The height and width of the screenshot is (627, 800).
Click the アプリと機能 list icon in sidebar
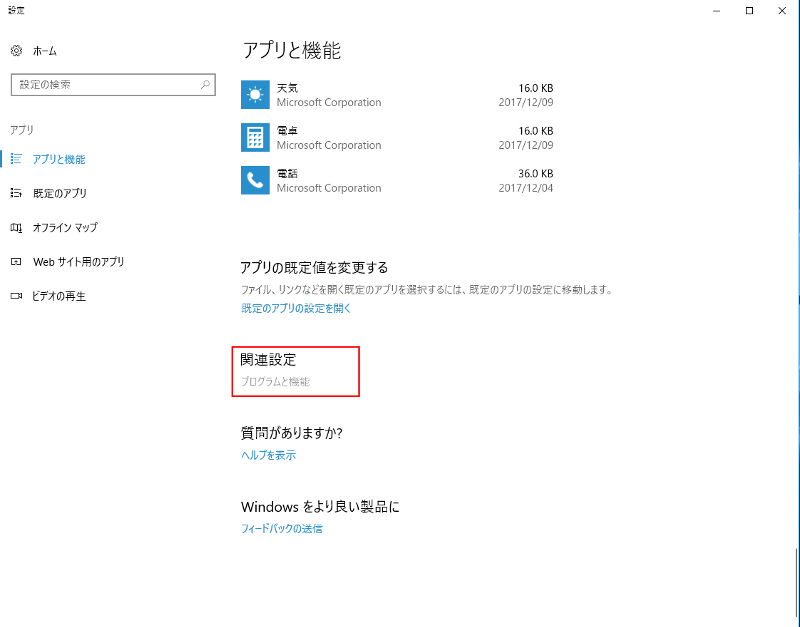point(16,159)
